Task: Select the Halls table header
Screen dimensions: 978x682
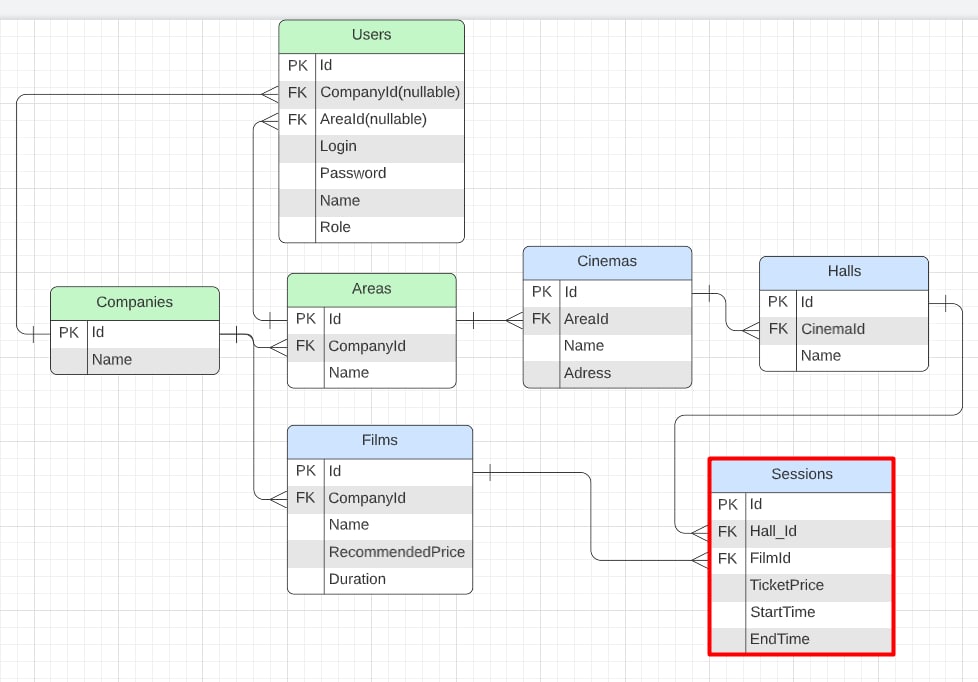Action: point(843,271)
